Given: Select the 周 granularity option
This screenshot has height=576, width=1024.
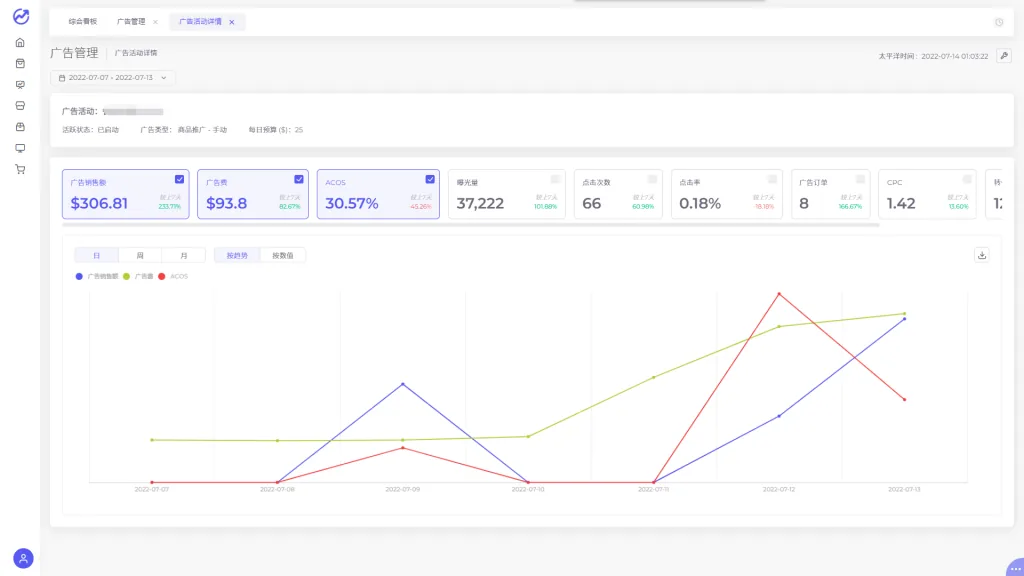Looking at the screenshot, I should tap(140, 255).
